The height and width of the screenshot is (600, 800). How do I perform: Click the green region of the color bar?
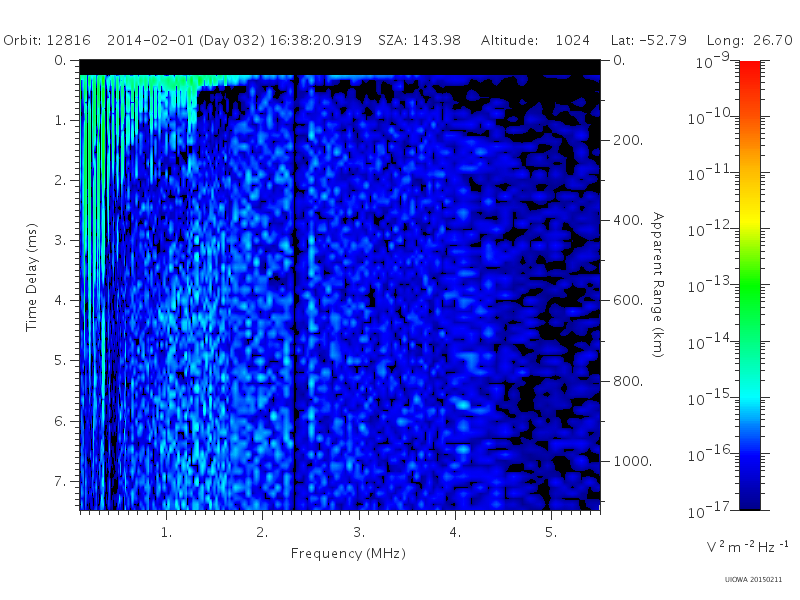click(x=749, y=296)
